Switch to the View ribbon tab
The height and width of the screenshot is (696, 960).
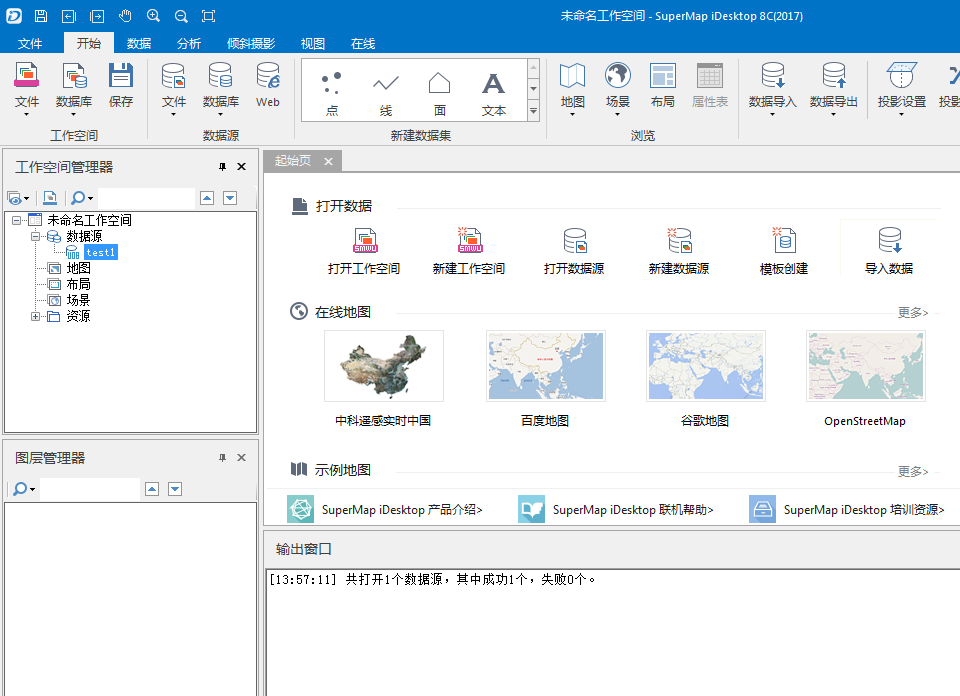(x=313, y=43)
